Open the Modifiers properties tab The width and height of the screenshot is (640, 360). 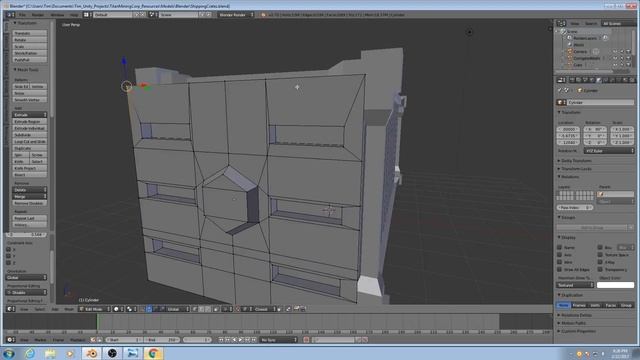tap(612, 80)
